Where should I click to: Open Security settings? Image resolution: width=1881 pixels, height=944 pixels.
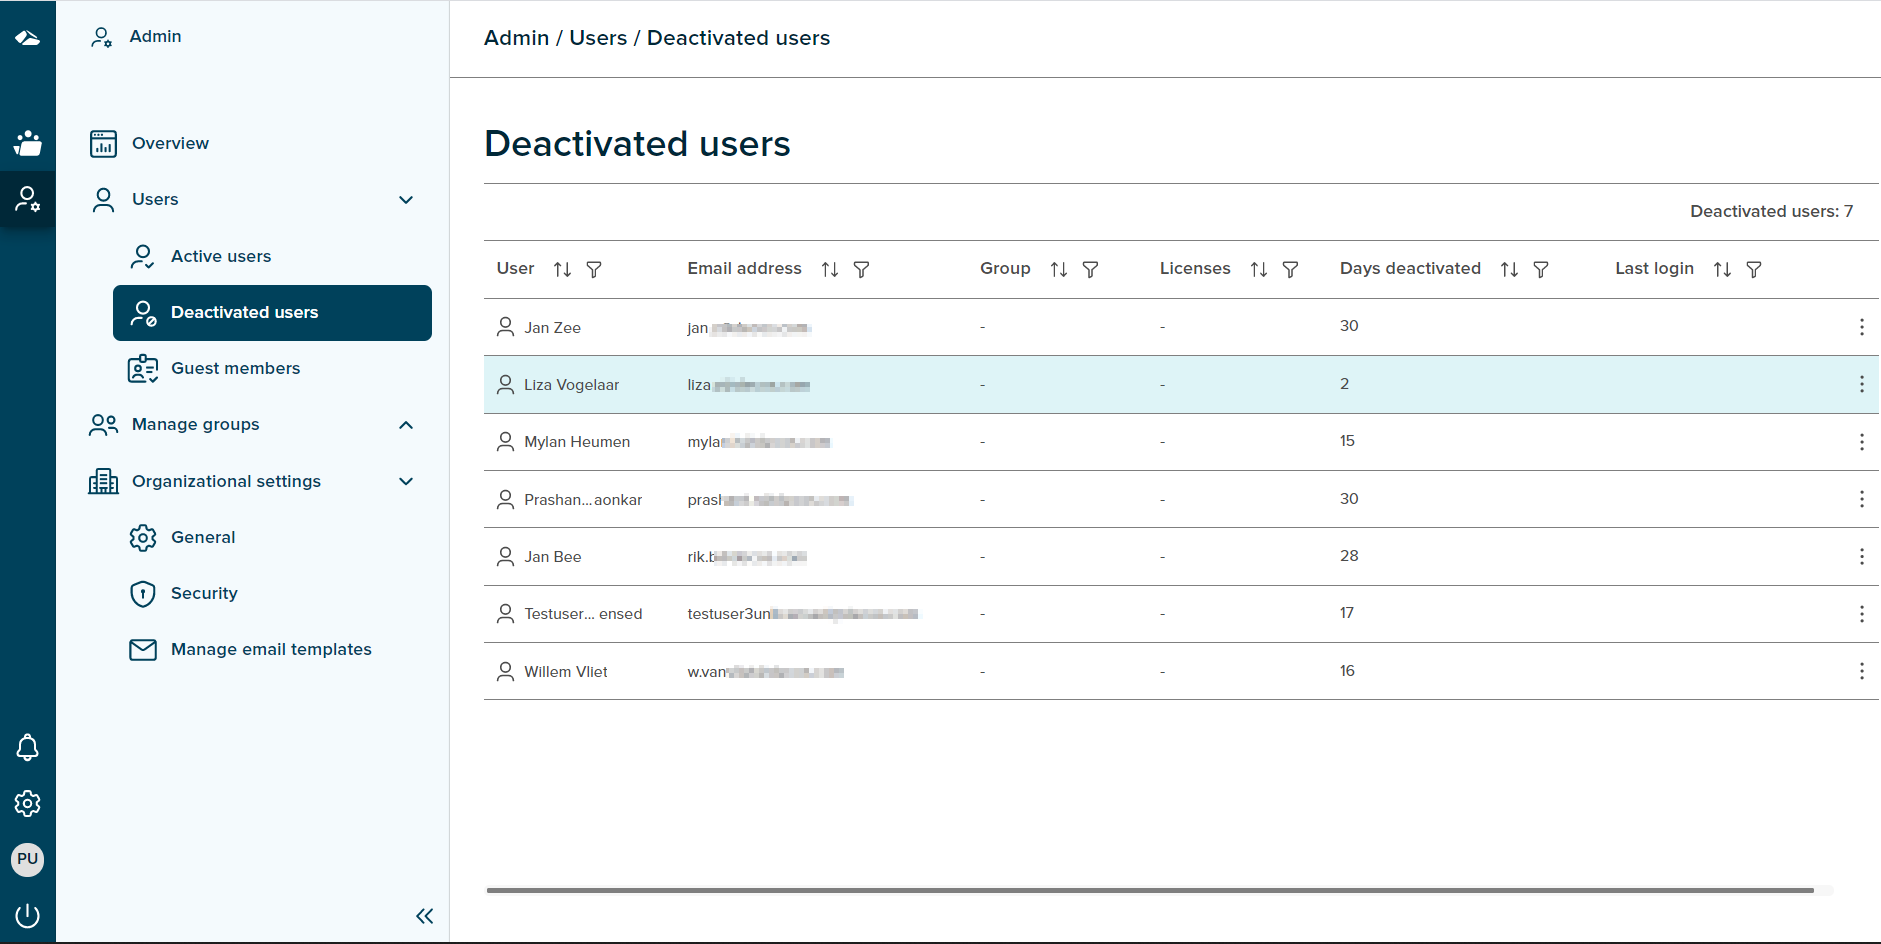tap(204, 593)
